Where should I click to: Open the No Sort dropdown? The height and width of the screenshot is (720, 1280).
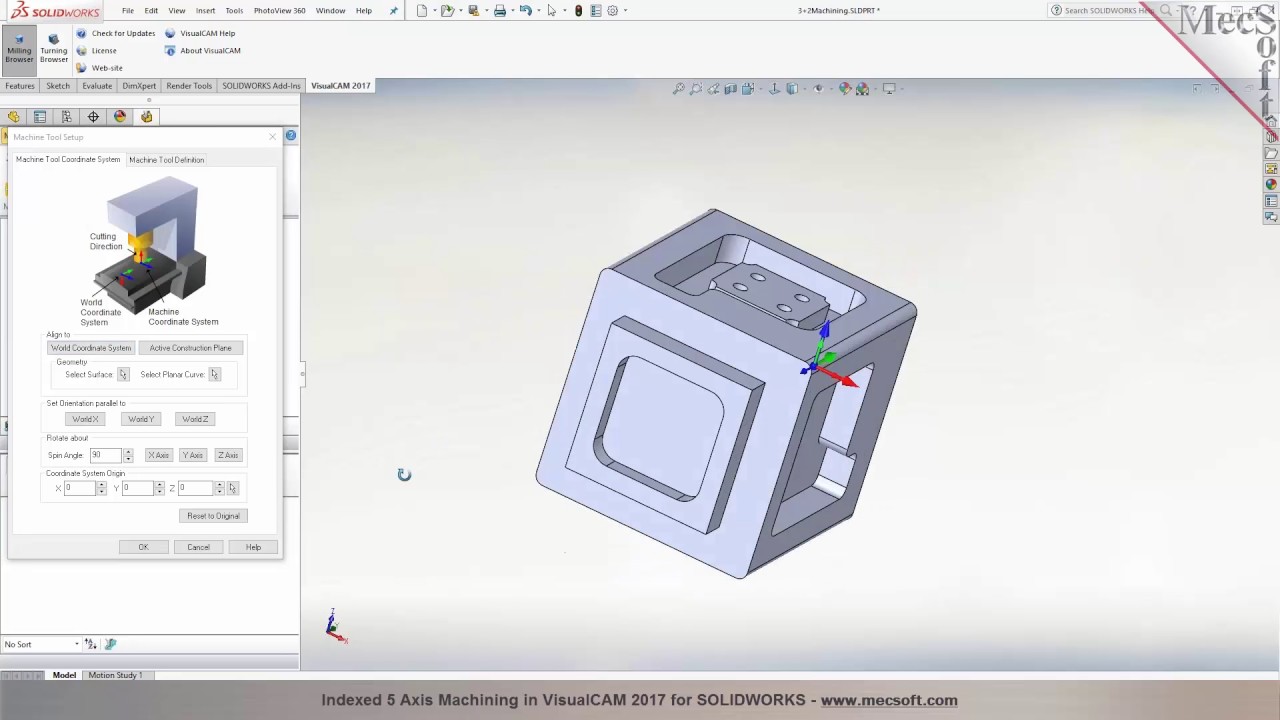40,644
